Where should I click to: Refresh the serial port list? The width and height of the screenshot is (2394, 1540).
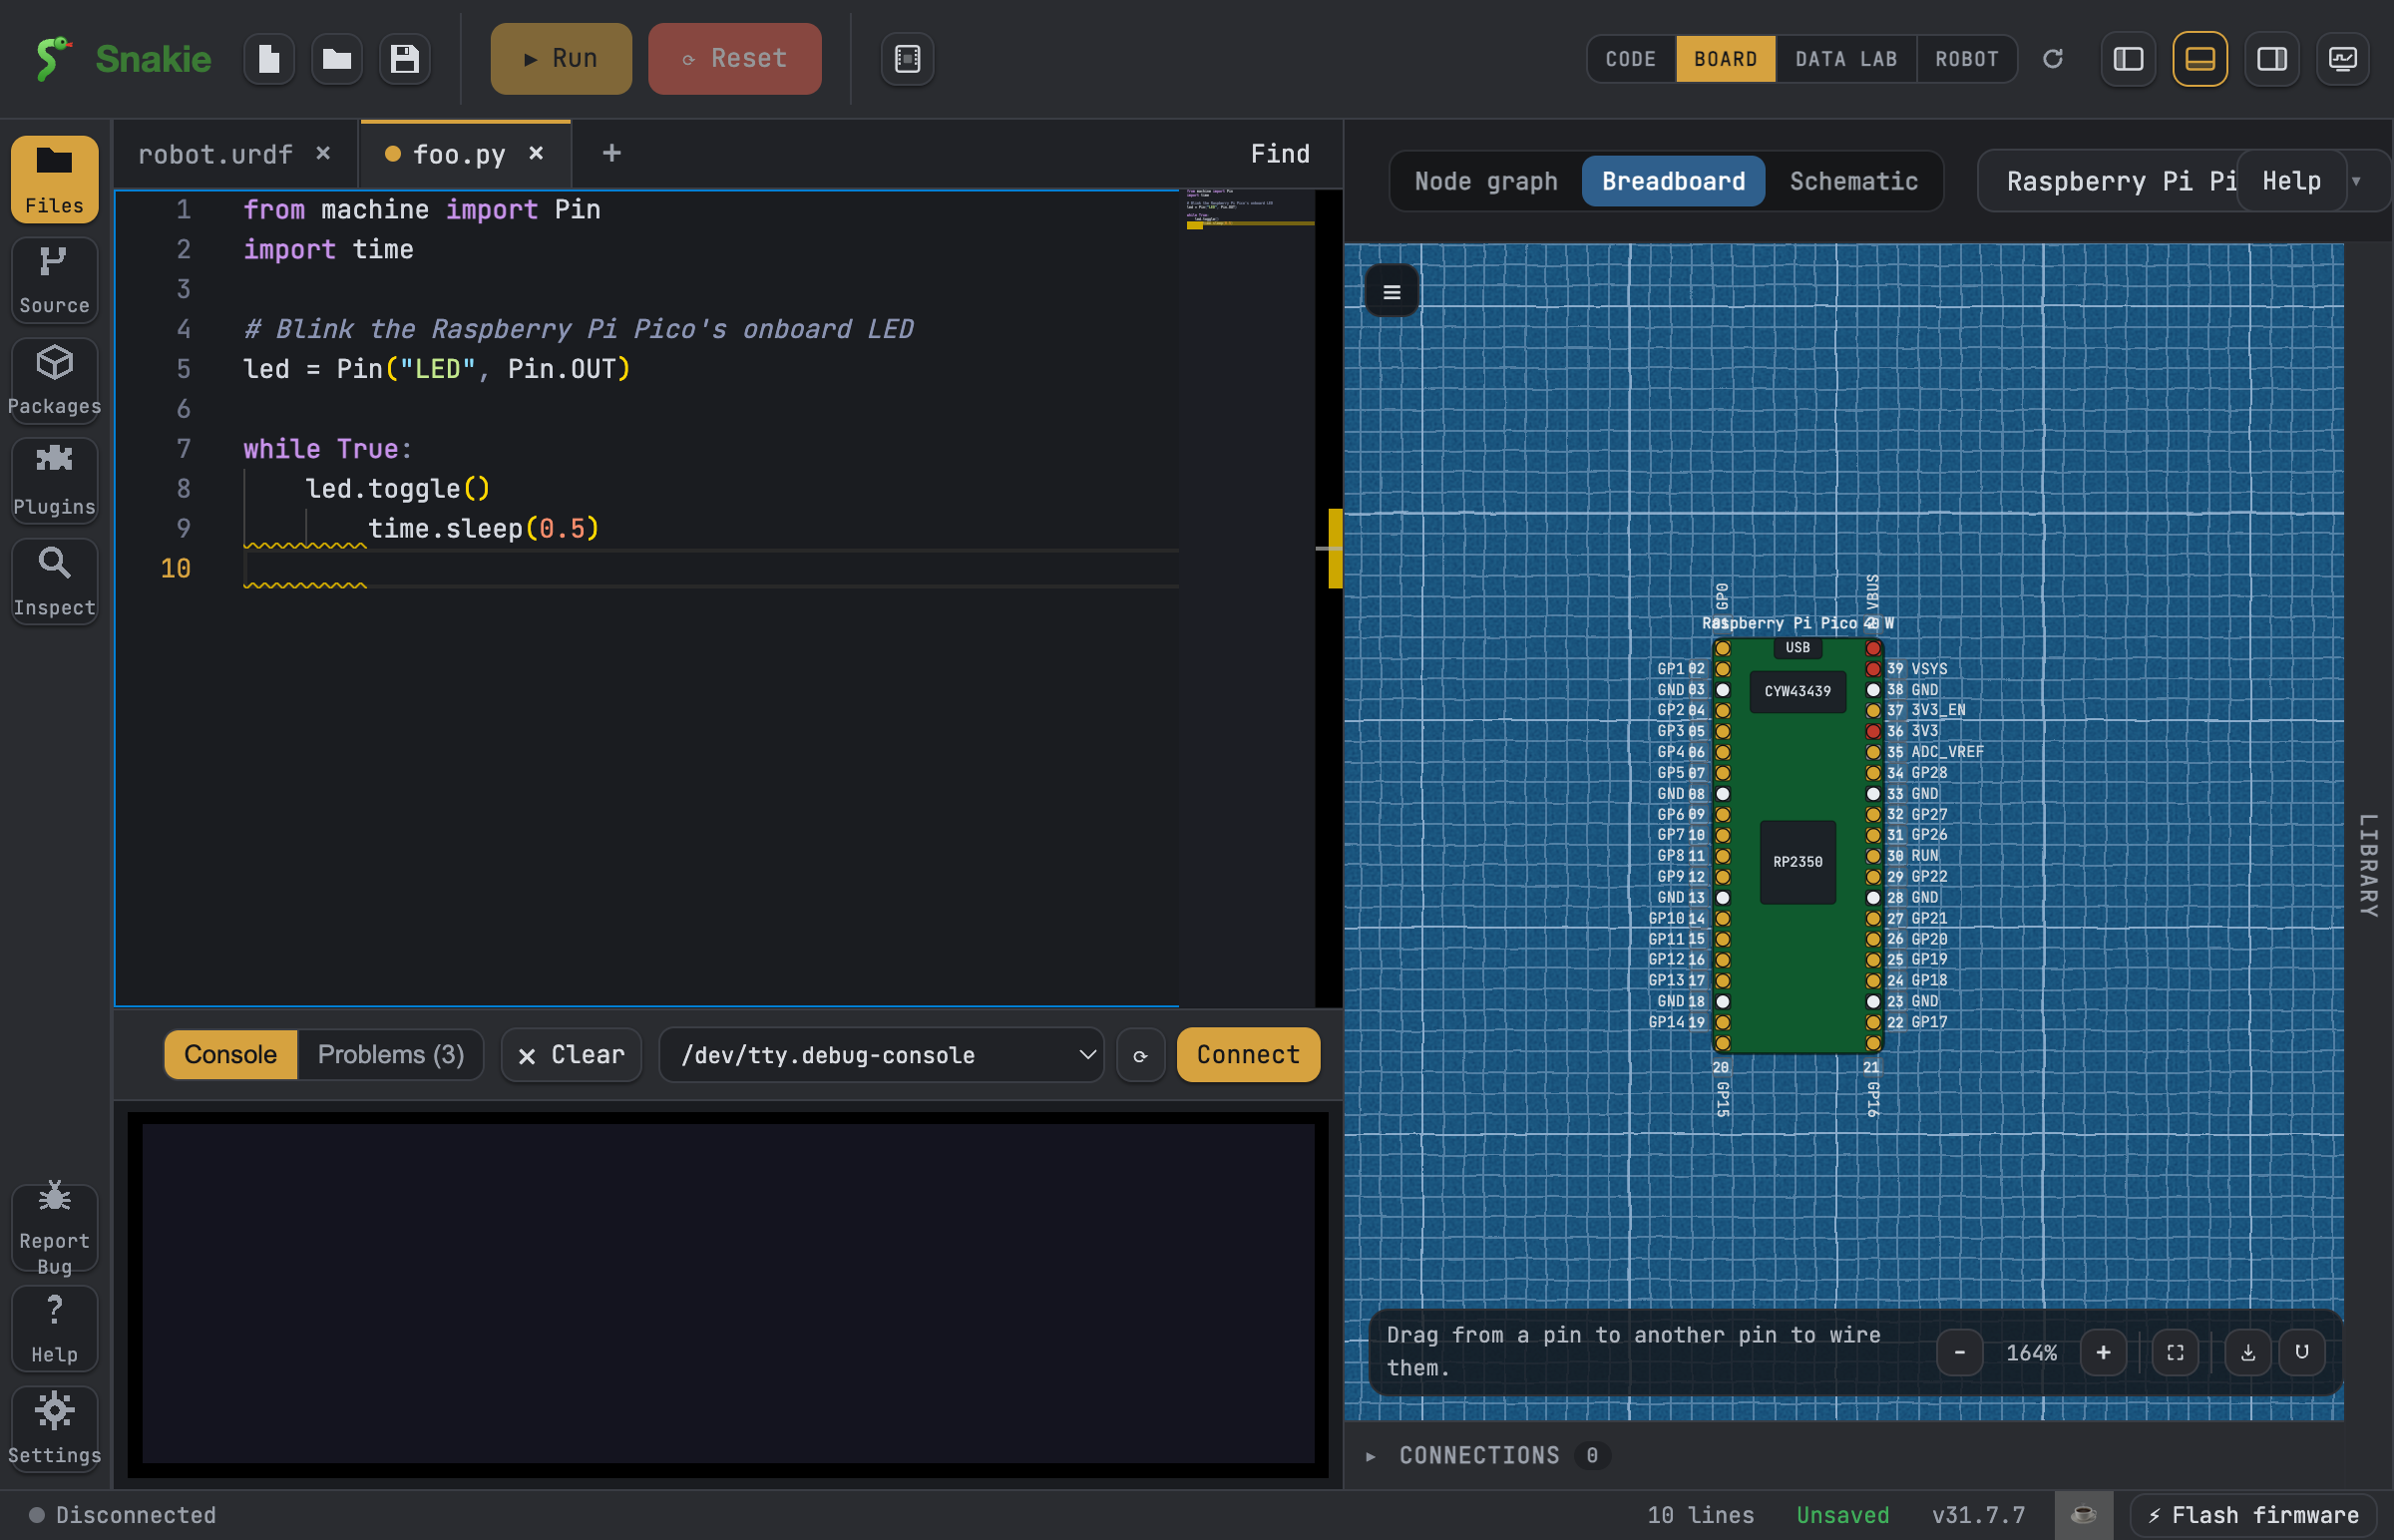click(1140, 1055)
